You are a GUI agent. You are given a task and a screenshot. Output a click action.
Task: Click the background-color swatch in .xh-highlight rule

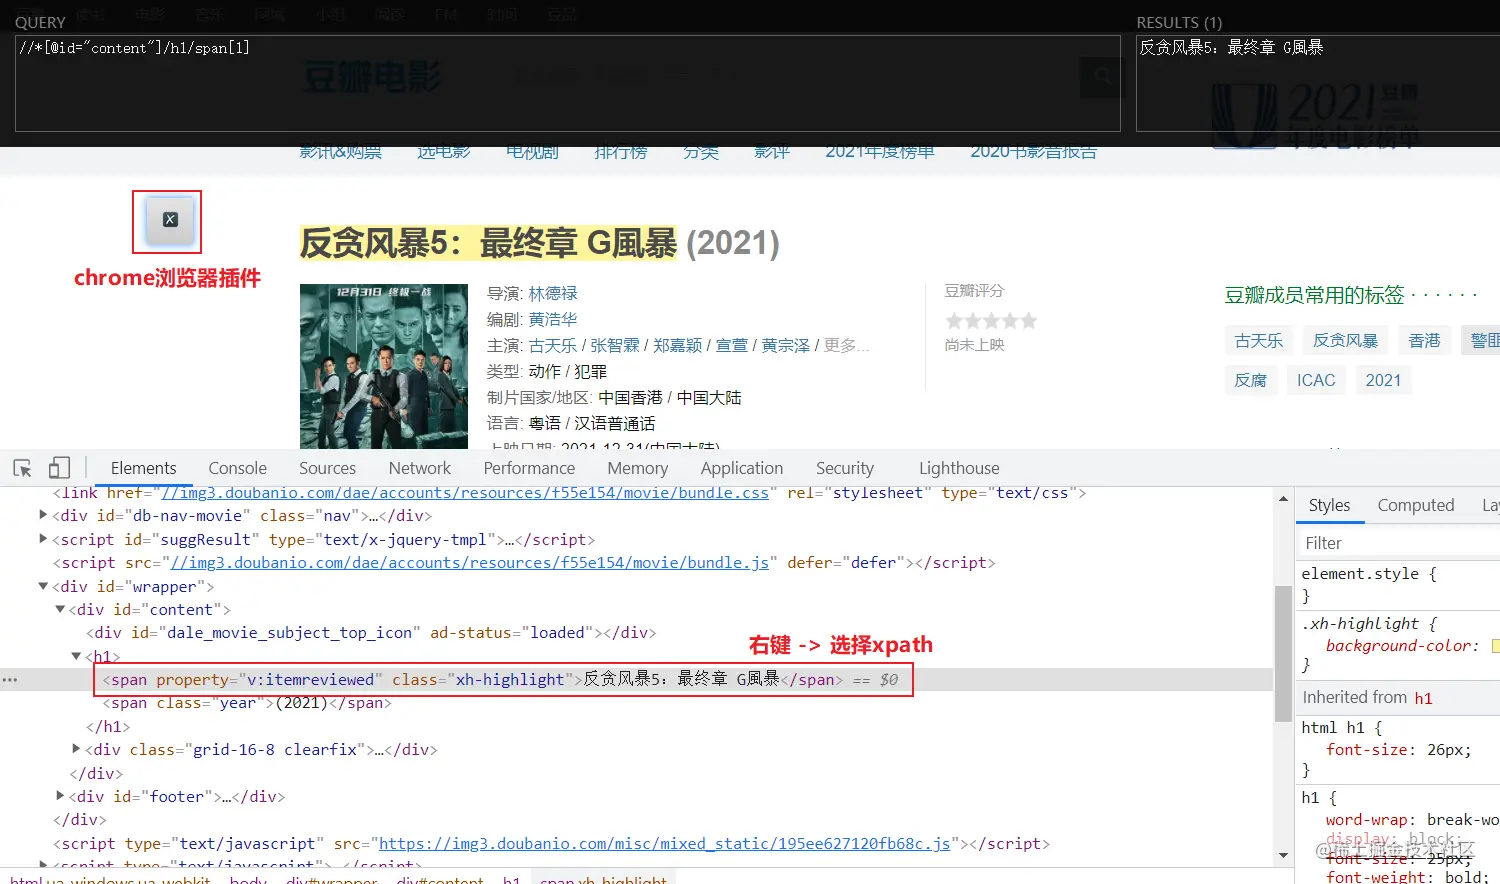click(1495, 646)
